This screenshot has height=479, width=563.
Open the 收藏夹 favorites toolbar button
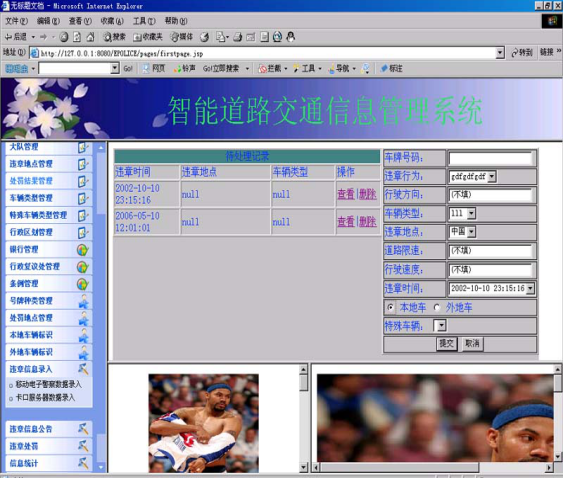point(148,37)
